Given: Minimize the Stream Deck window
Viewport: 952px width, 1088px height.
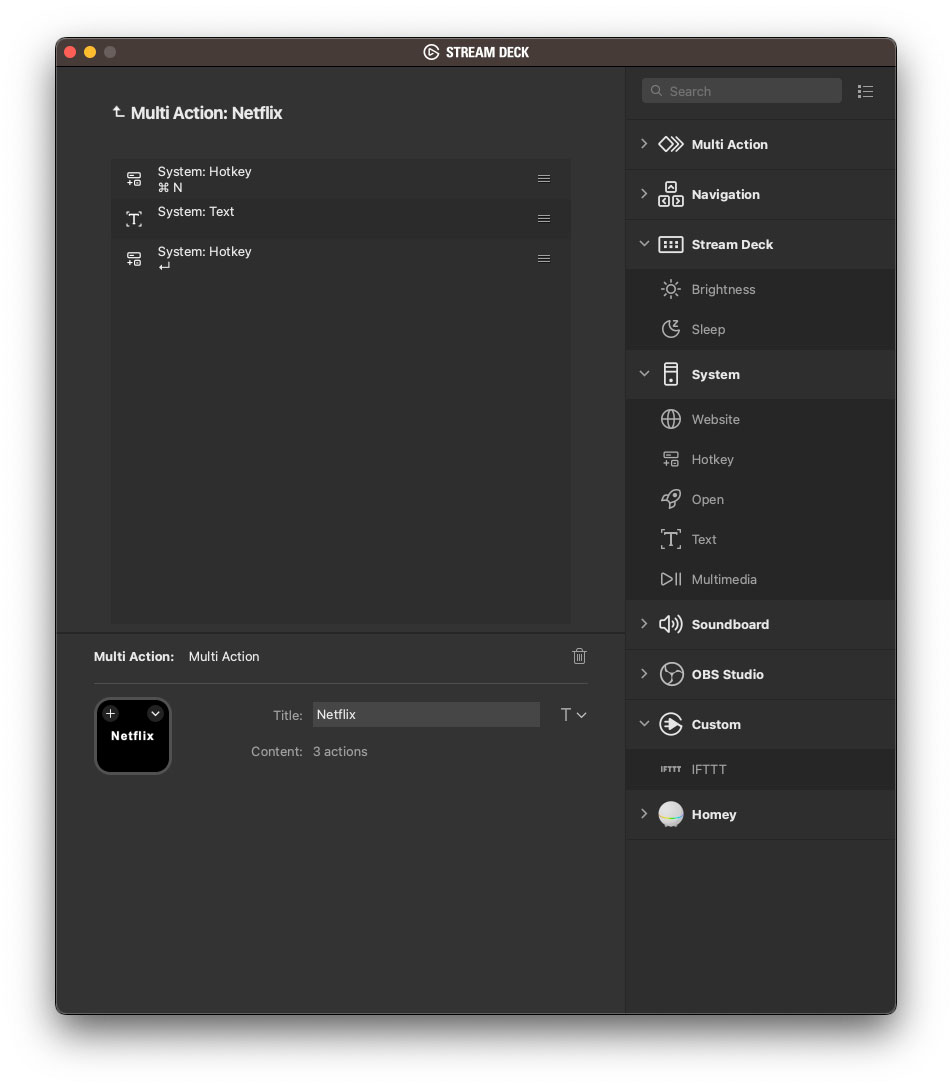Looking at the screenshot, I should (90, 52).
